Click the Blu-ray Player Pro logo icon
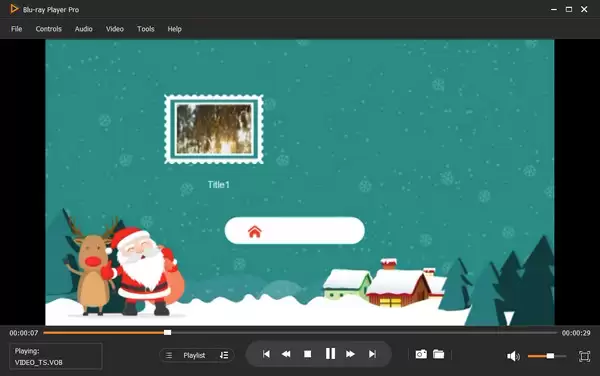The image size is (600, 376). (x=14, y=9)
